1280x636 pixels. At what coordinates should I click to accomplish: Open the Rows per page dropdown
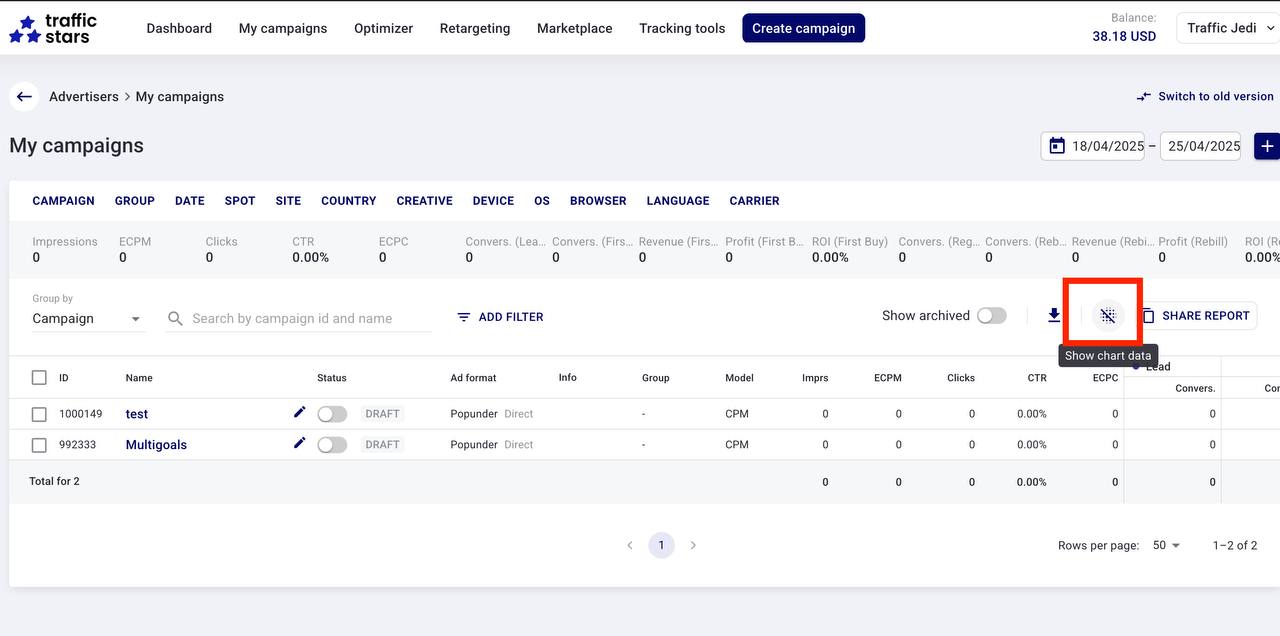tap(1166, 545)
